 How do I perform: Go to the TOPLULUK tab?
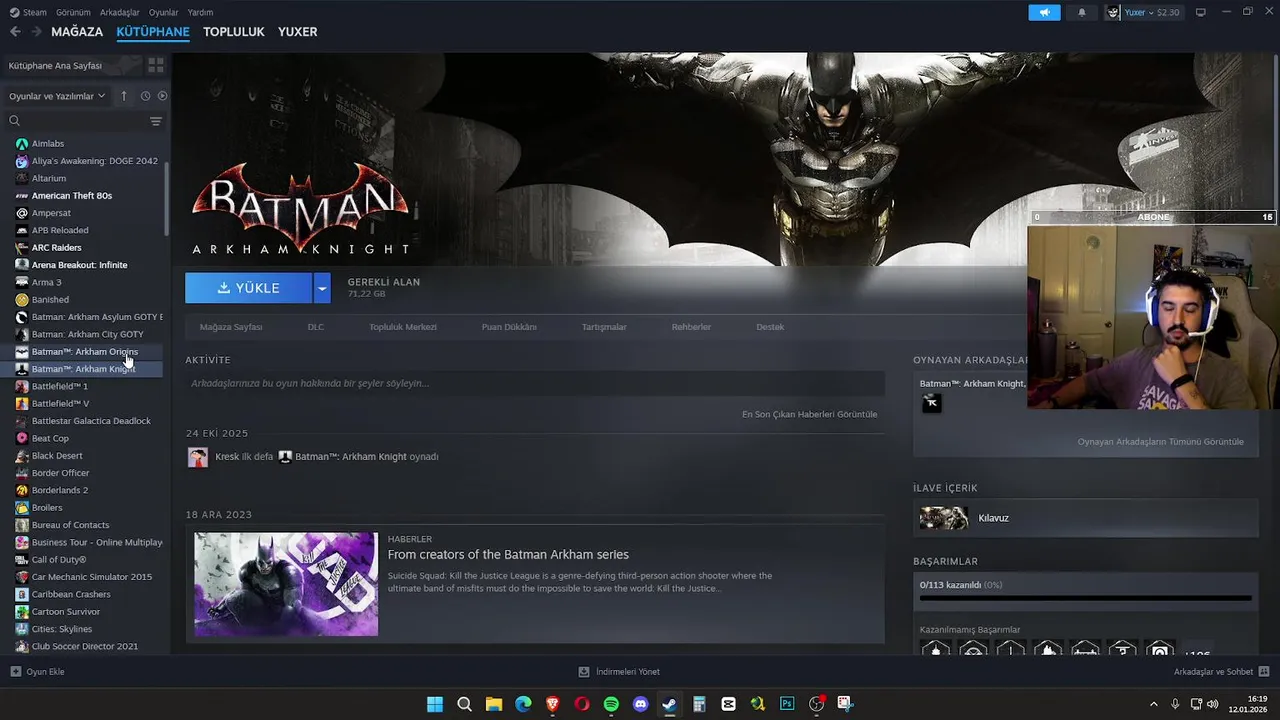(233, 32)
